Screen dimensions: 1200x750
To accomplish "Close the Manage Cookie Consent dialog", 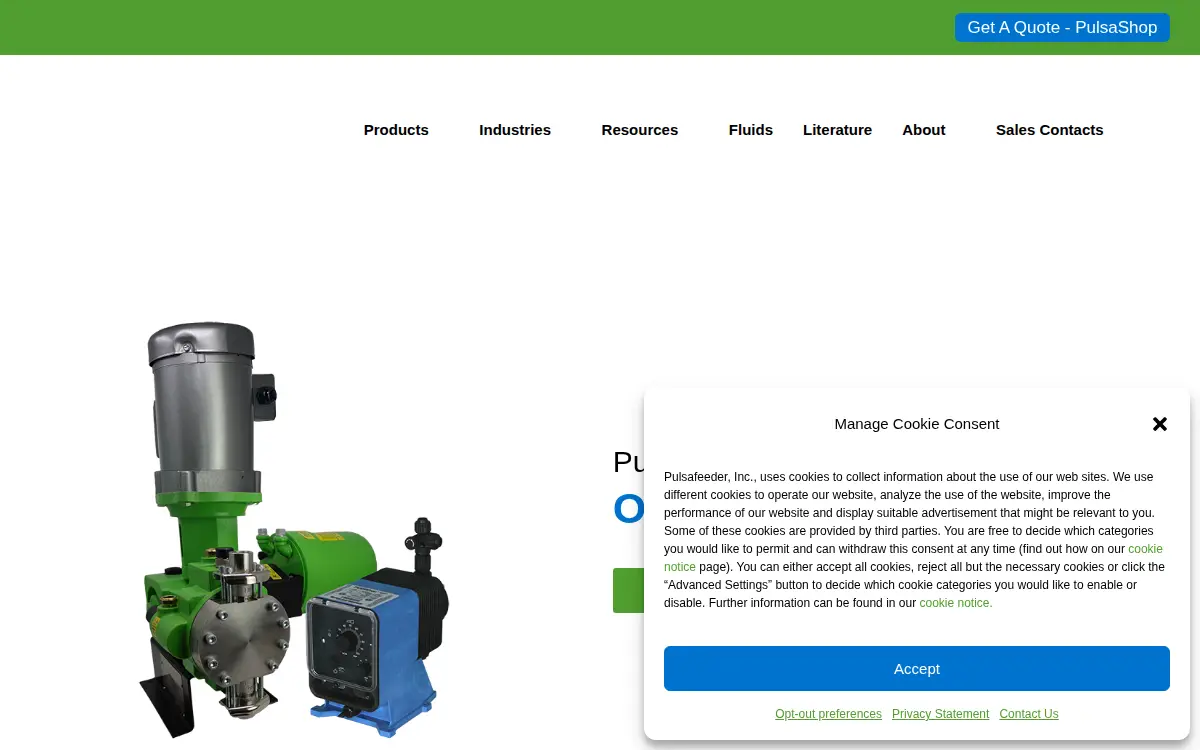I will [1160, 424].
